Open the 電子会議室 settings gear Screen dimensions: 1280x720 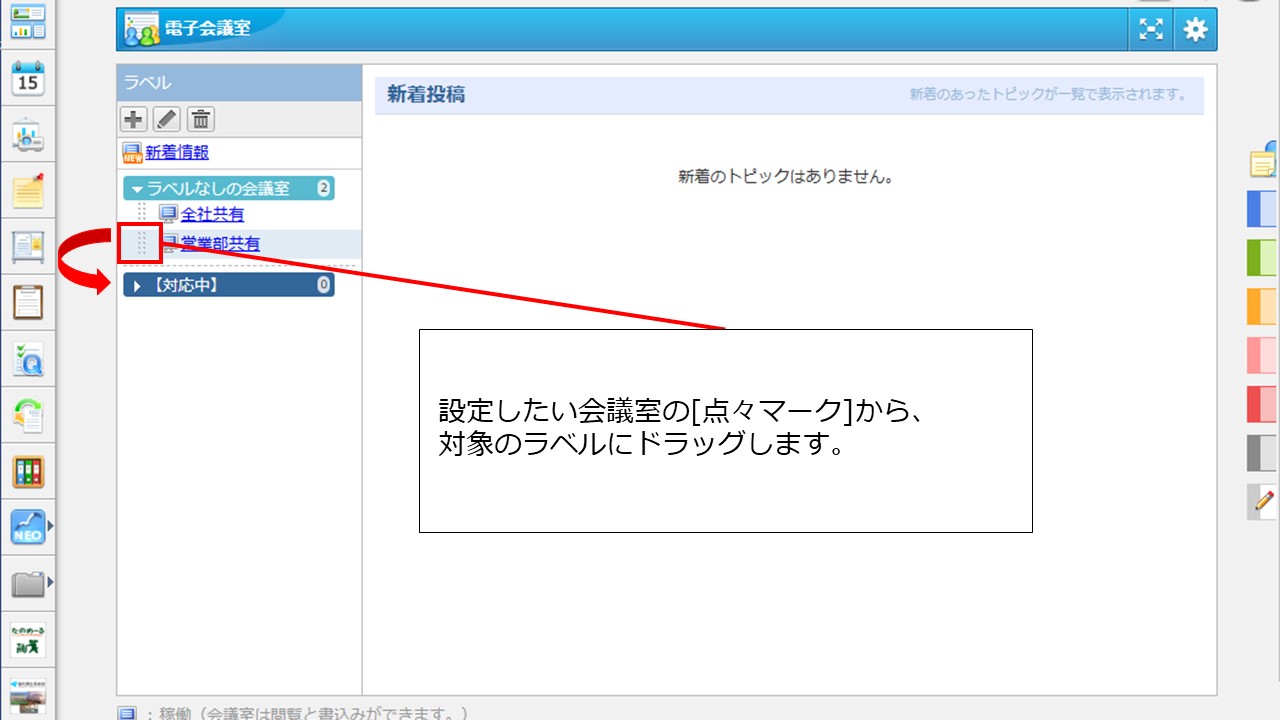1194,29
